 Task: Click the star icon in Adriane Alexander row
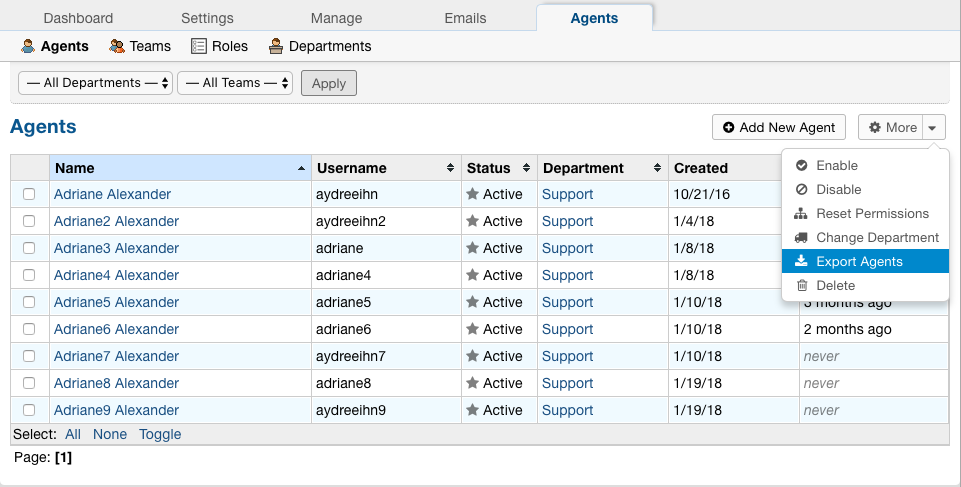[472, 194]
